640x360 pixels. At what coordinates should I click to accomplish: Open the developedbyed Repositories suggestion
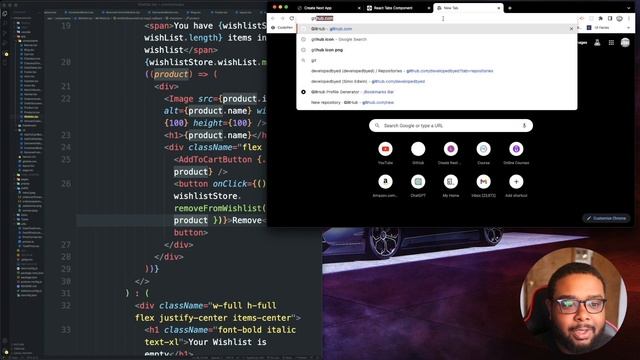tap(437, 71)
